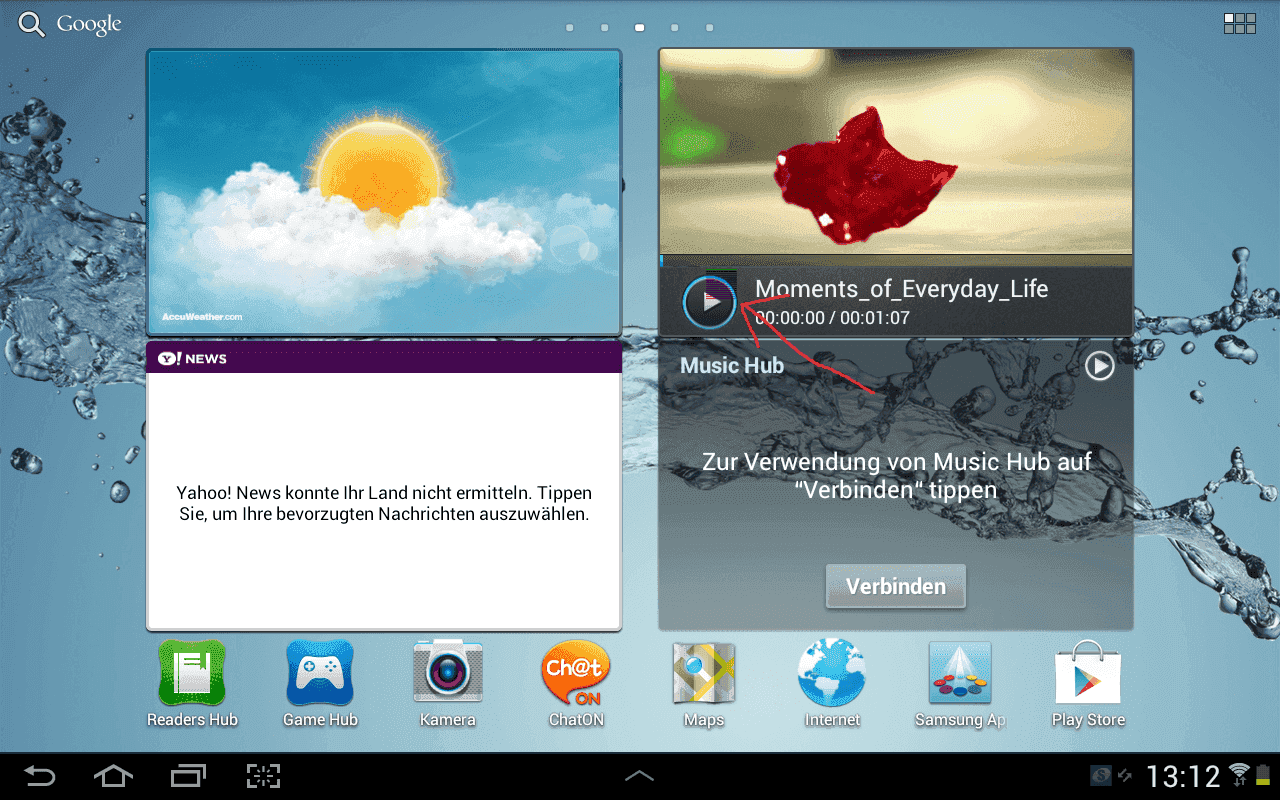Tap the Google search text
The width and height of the screenshot is (1280, 800).
(x=89, y=24)
